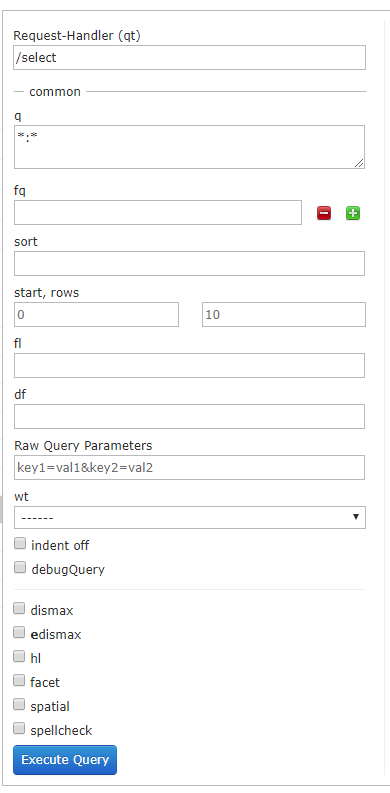
Task: Click the Raw Query Parameters field
Action: [189, 467]
